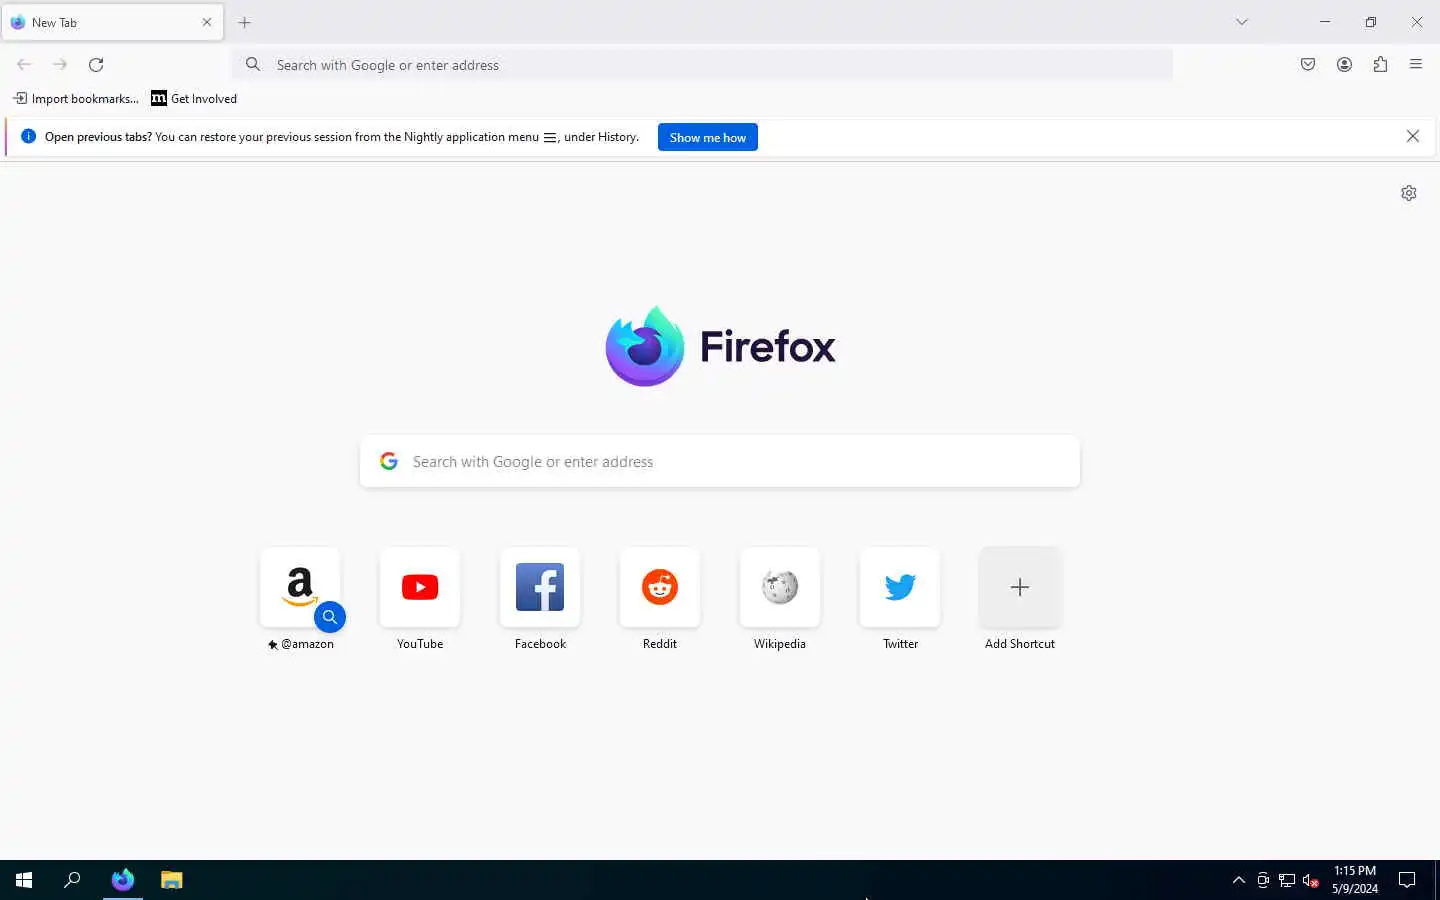1440x900 pixels.
Task: Open the Firefox account icon
Action: tap(1344, 65)
